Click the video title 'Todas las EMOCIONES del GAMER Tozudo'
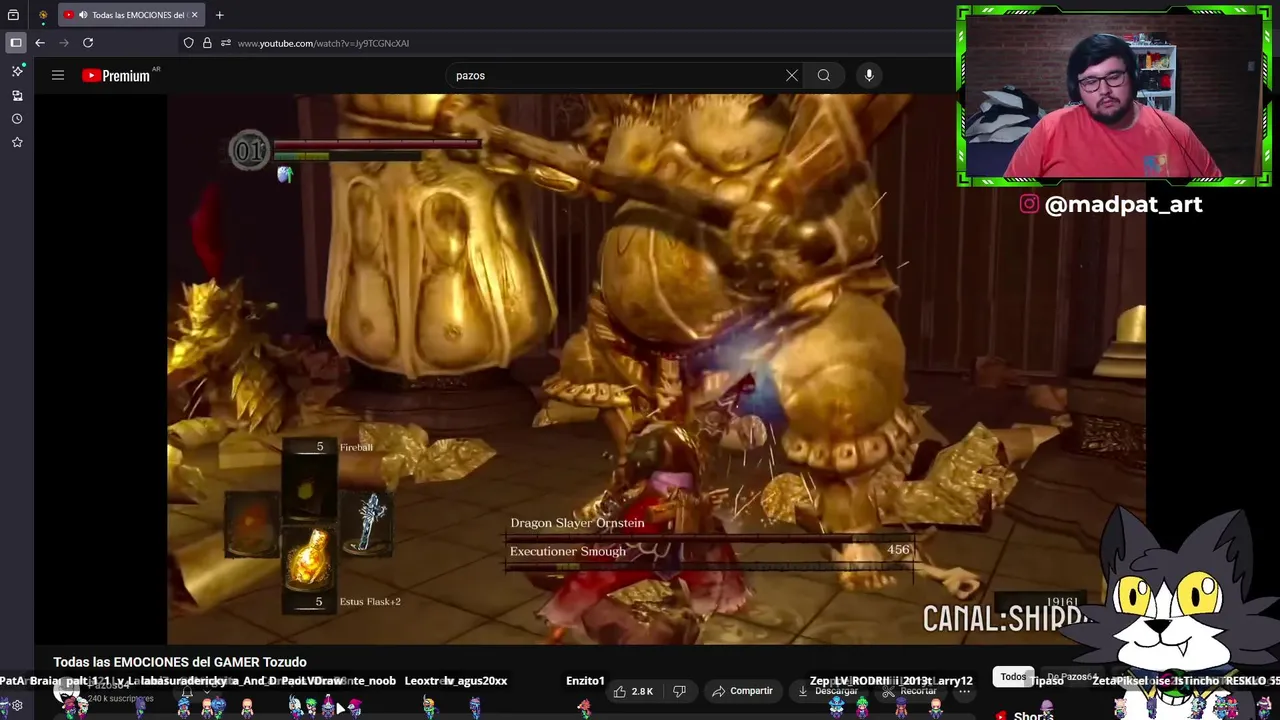Image resolution: width=1280 pixels, height=720 pixels. (x=180, y=662)
